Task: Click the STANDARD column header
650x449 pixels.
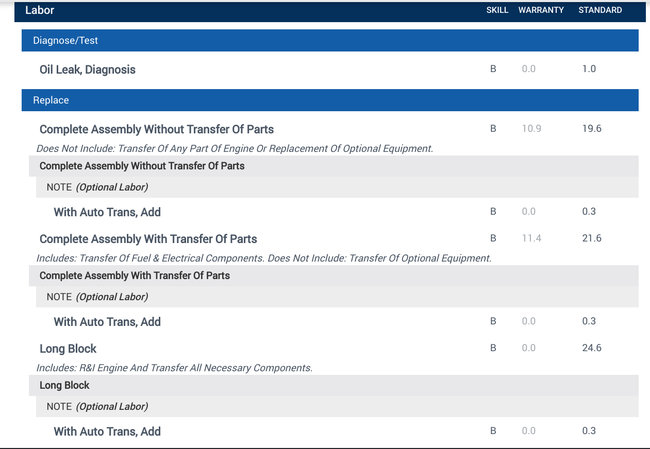Action: point(600,10)
